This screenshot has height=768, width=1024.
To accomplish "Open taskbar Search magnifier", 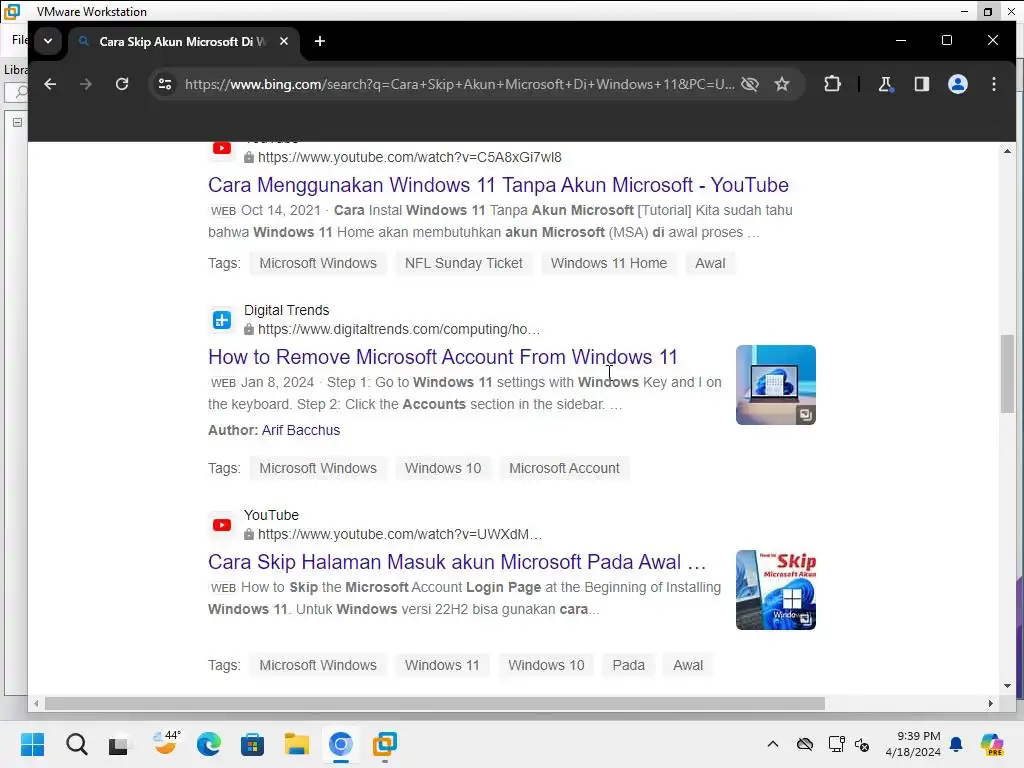I will (x=76, y=744).
